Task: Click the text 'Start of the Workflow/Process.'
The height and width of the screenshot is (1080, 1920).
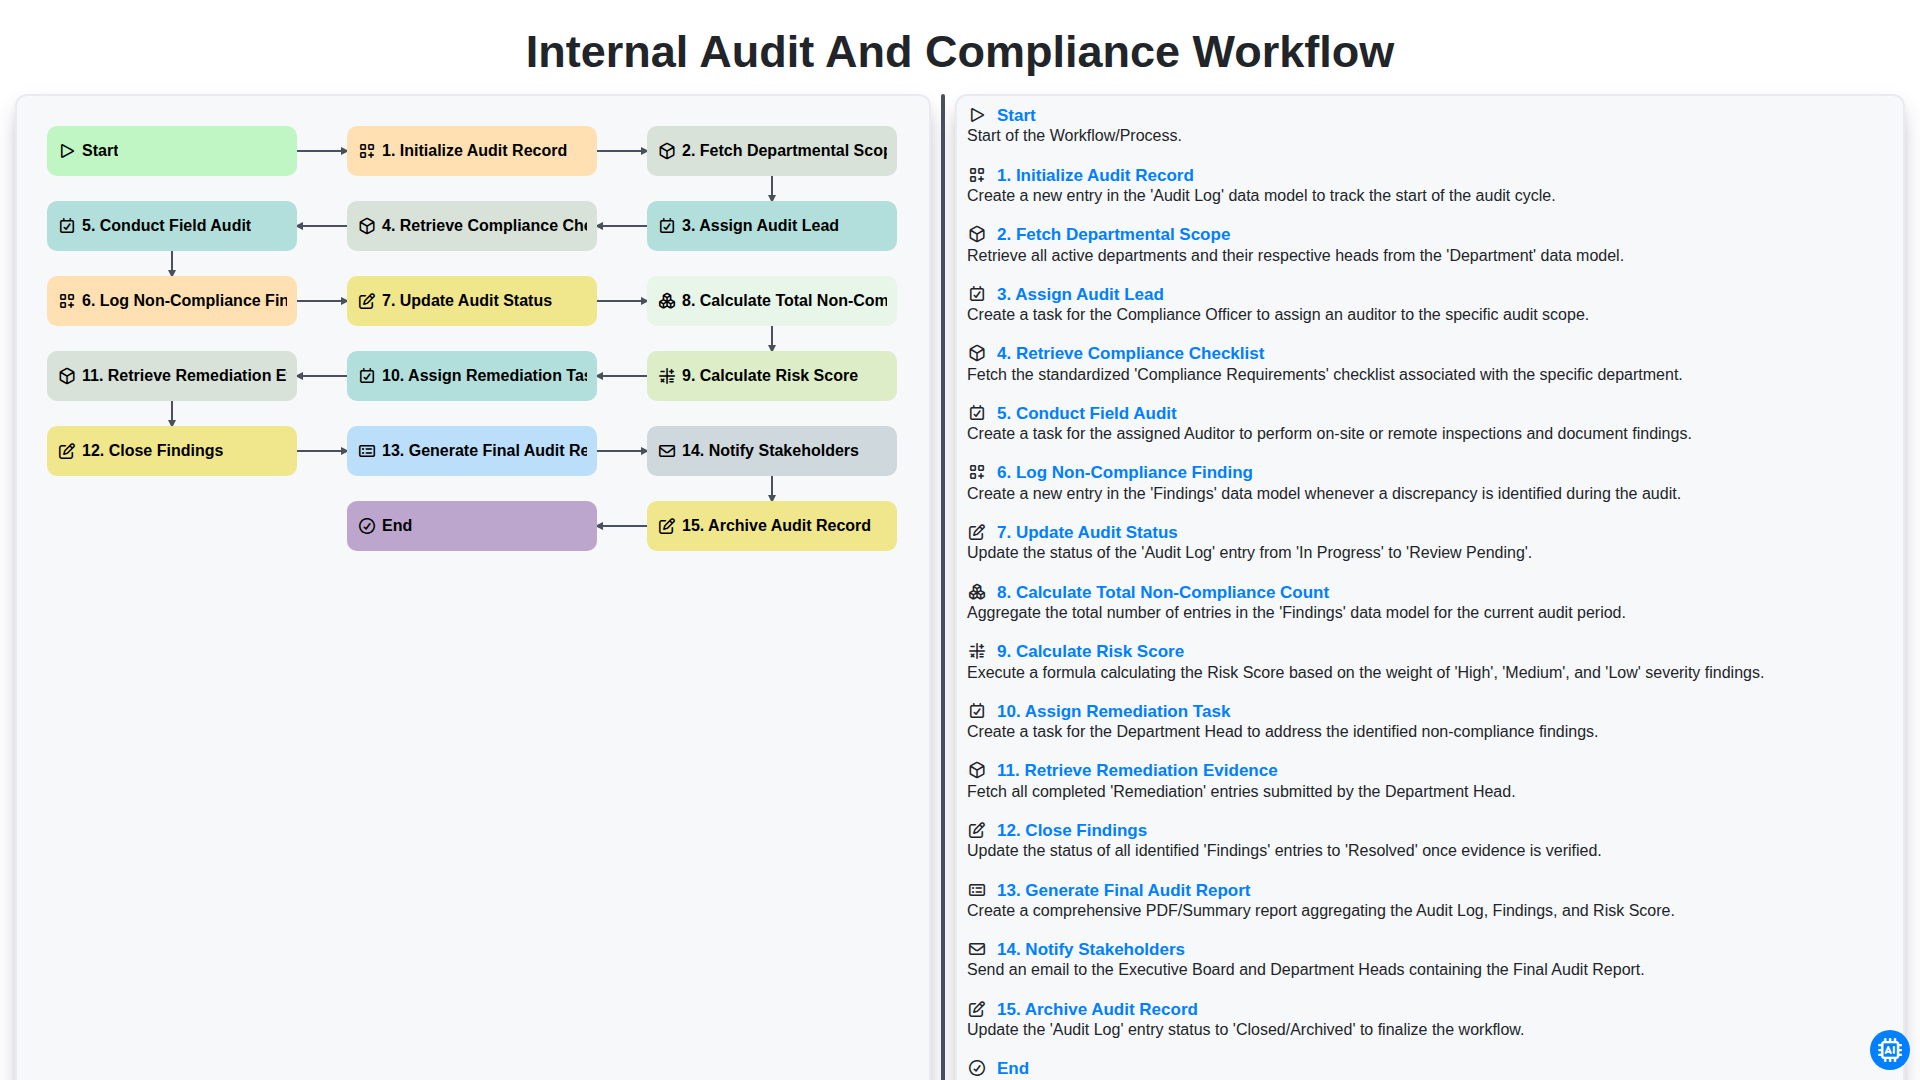Action: (x=1074, y=136)
